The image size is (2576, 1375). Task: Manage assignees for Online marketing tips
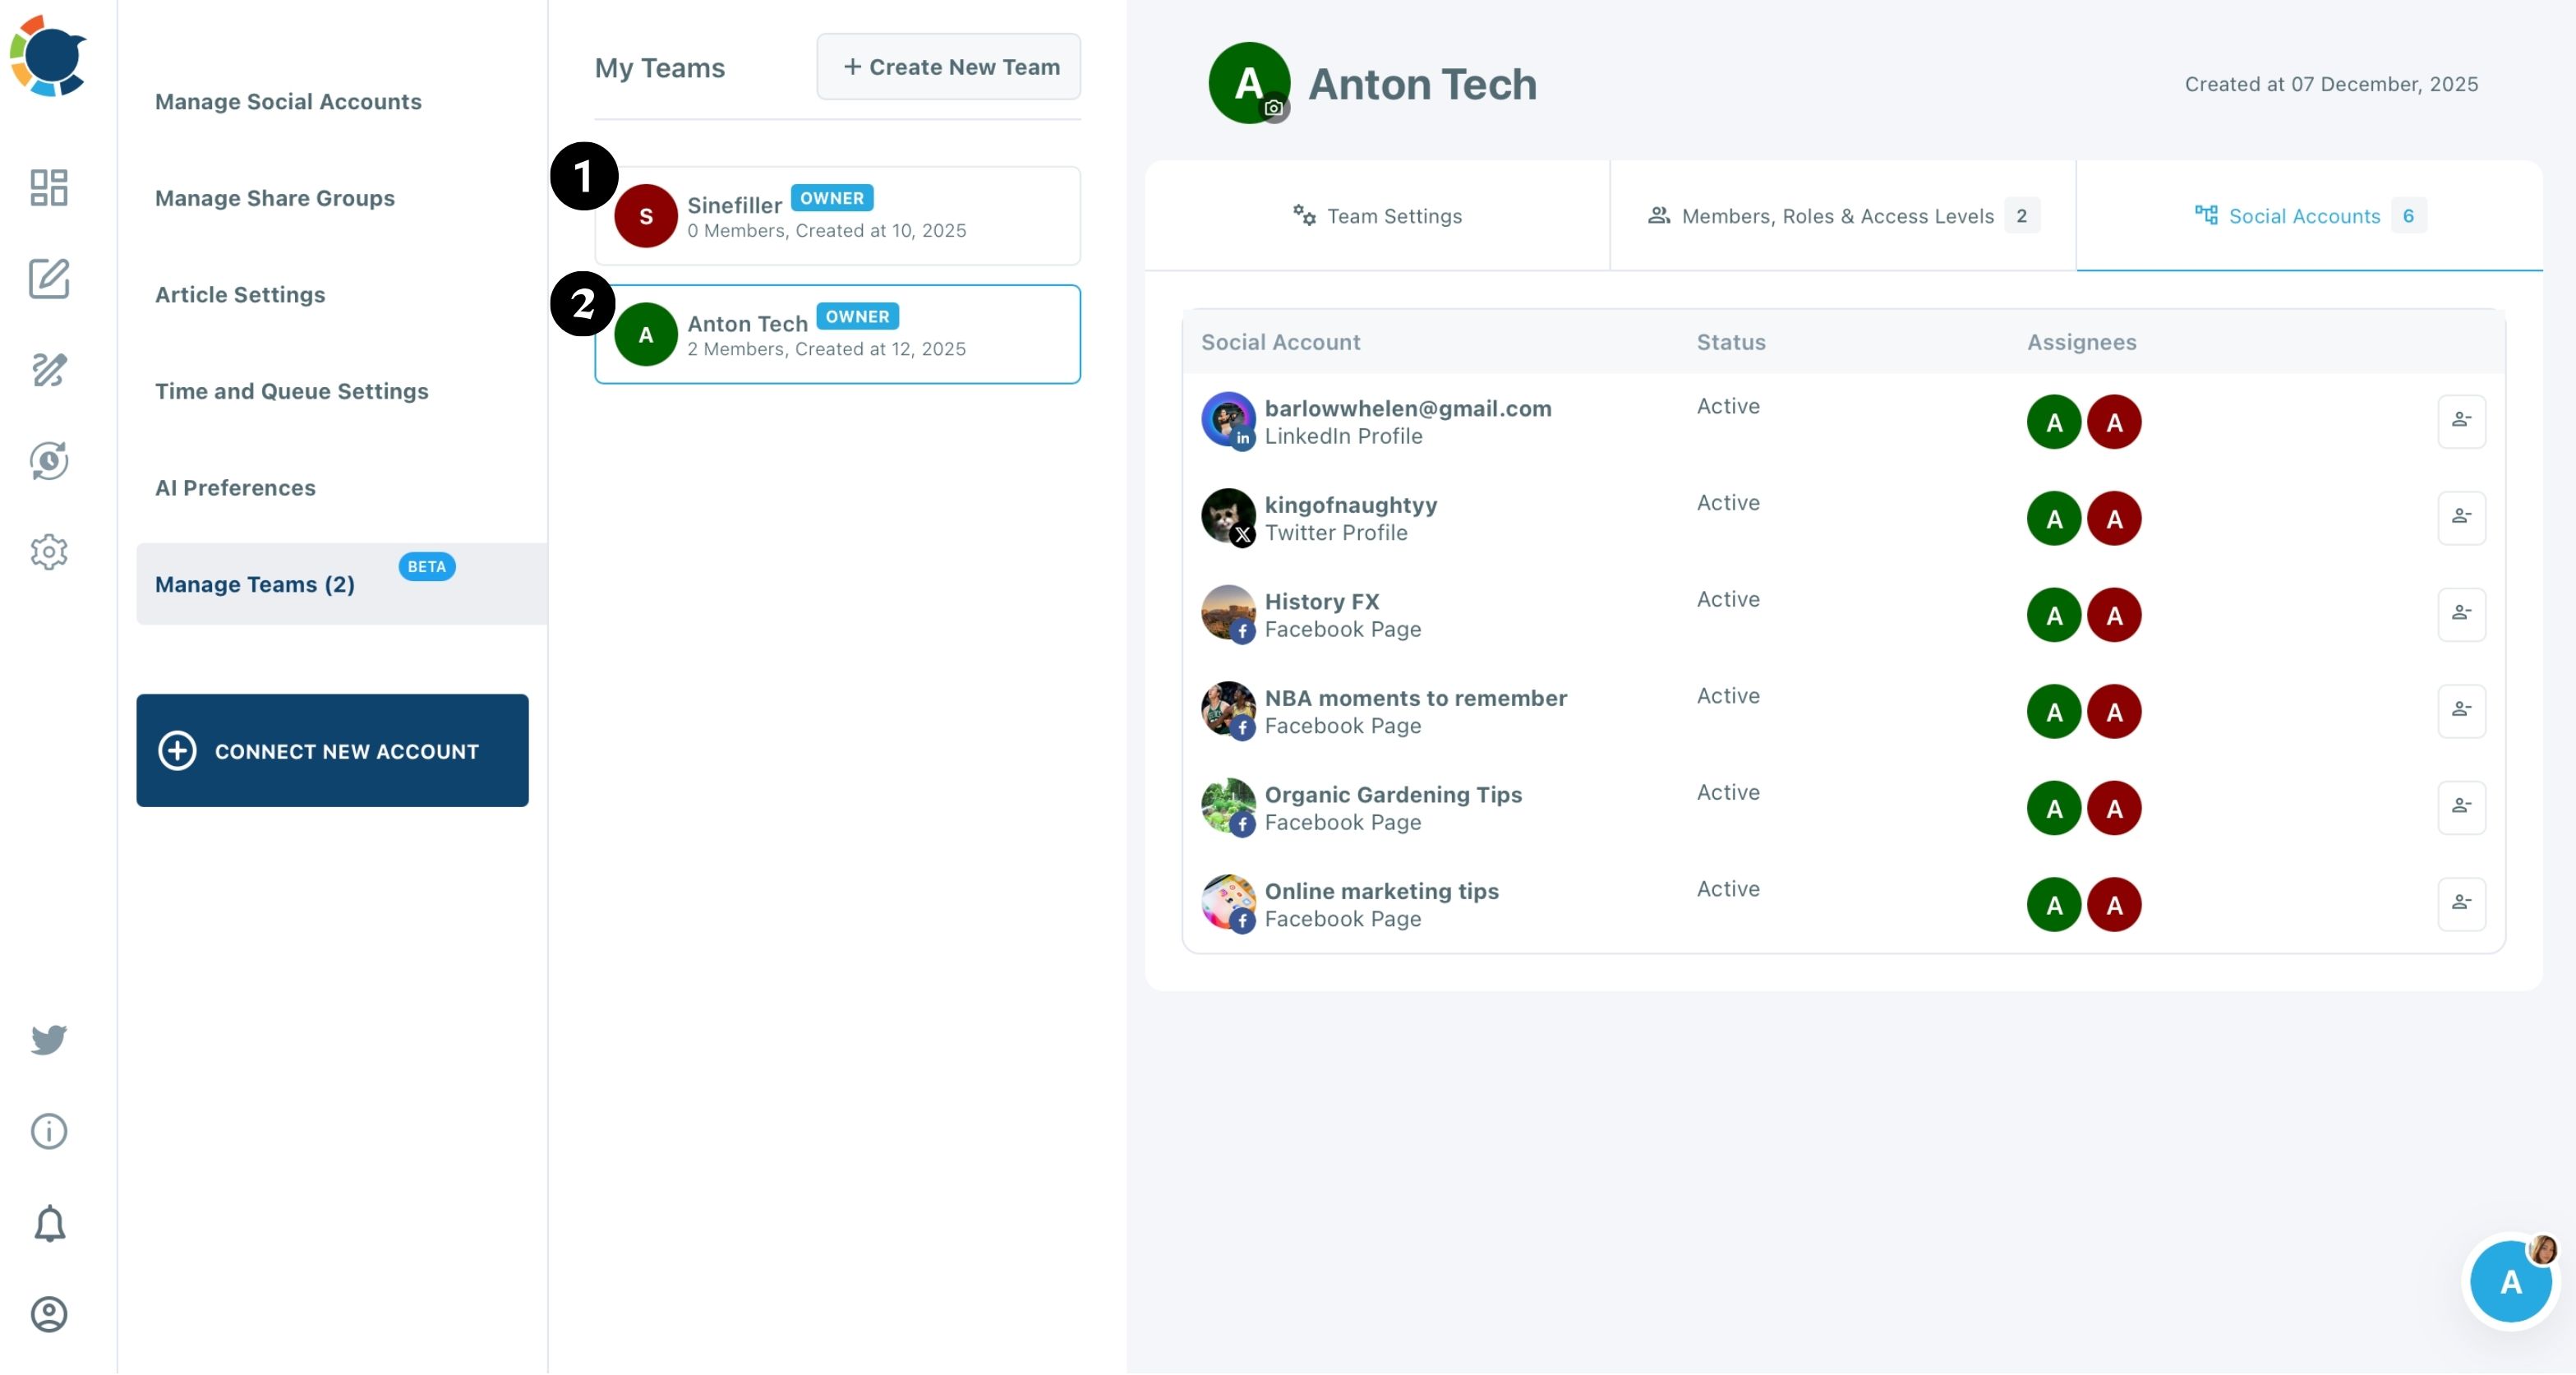2461,904
